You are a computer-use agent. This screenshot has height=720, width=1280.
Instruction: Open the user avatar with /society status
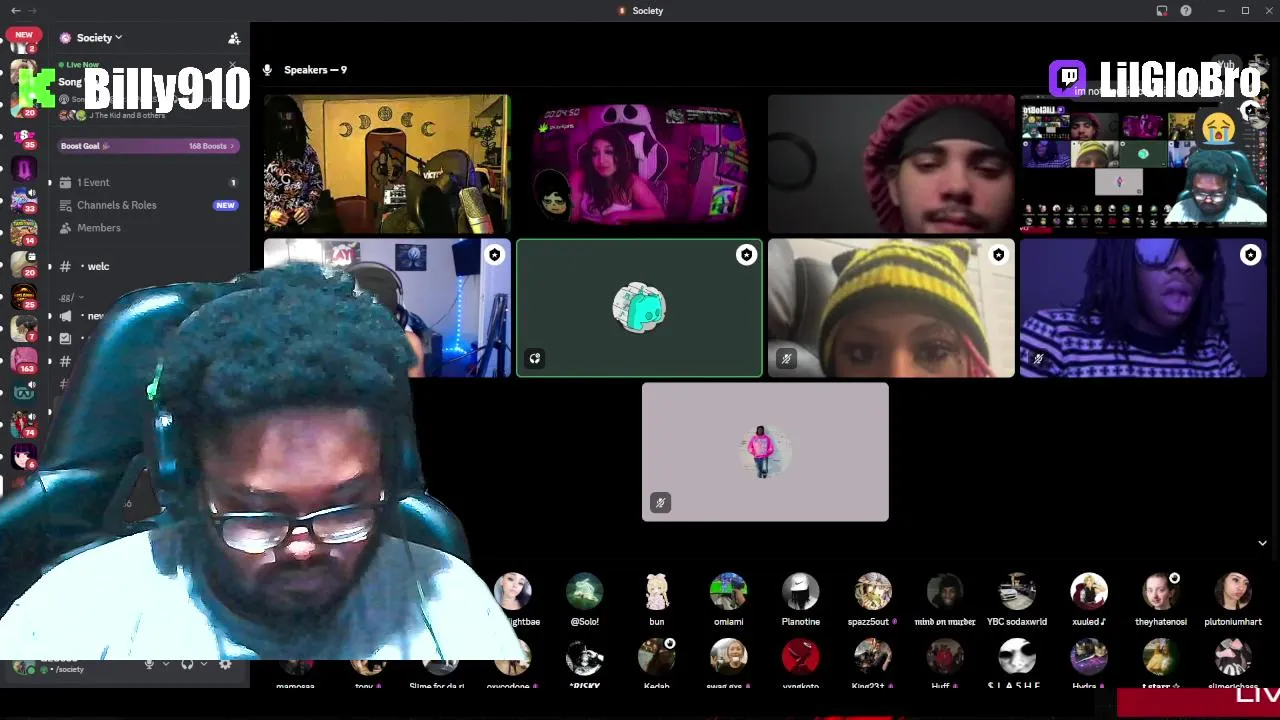pos(22,666)
